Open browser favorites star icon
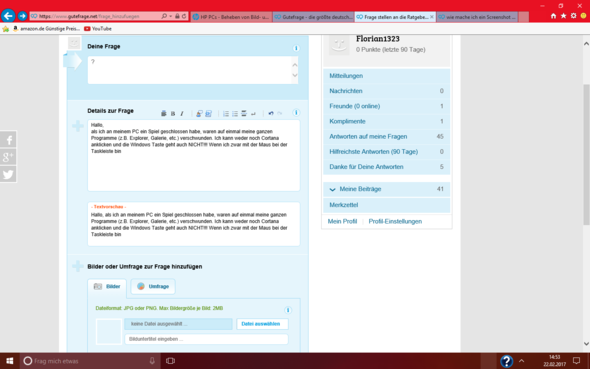Screen dimensions: 590x369 (563, 16)
